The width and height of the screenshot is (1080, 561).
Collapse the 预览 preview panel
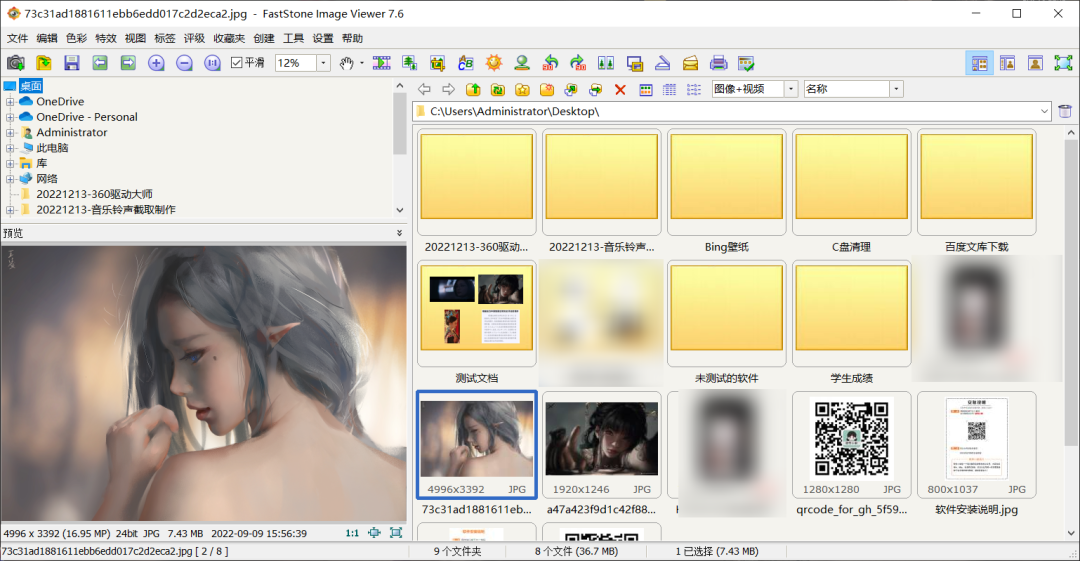point(399,233)
